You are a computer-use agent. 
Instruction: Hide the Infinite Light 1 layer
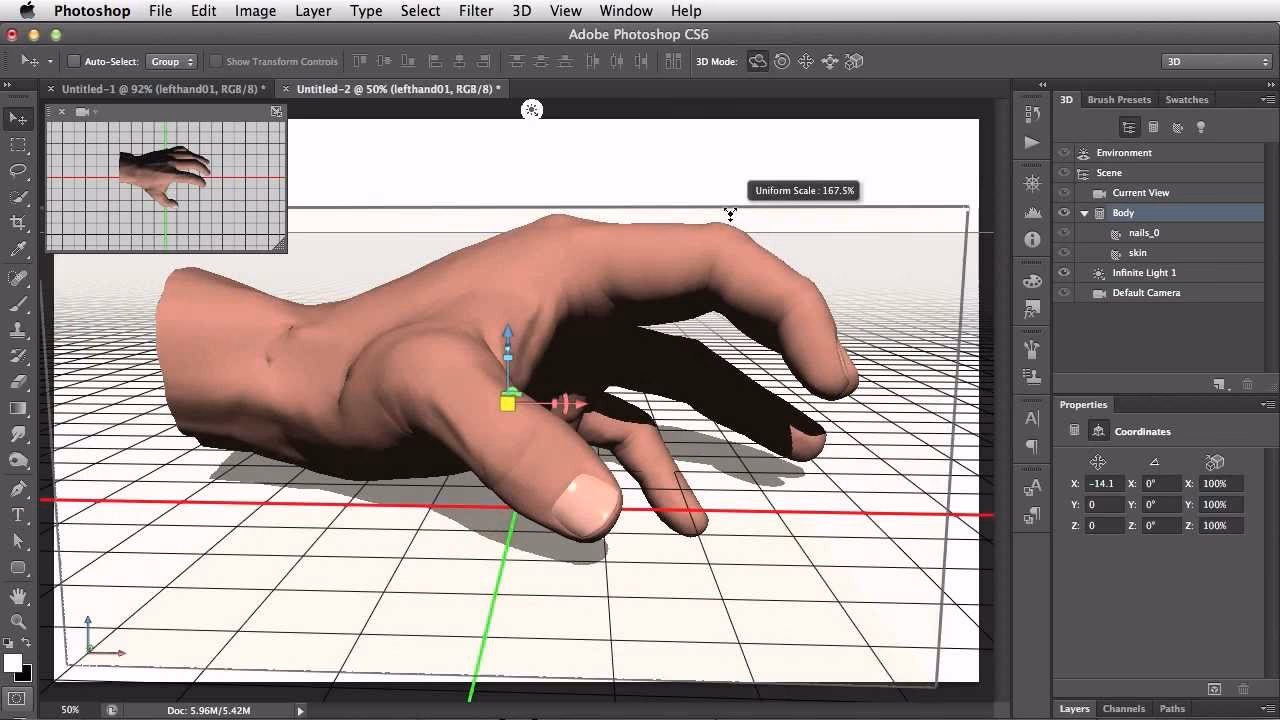(1064, 272)
